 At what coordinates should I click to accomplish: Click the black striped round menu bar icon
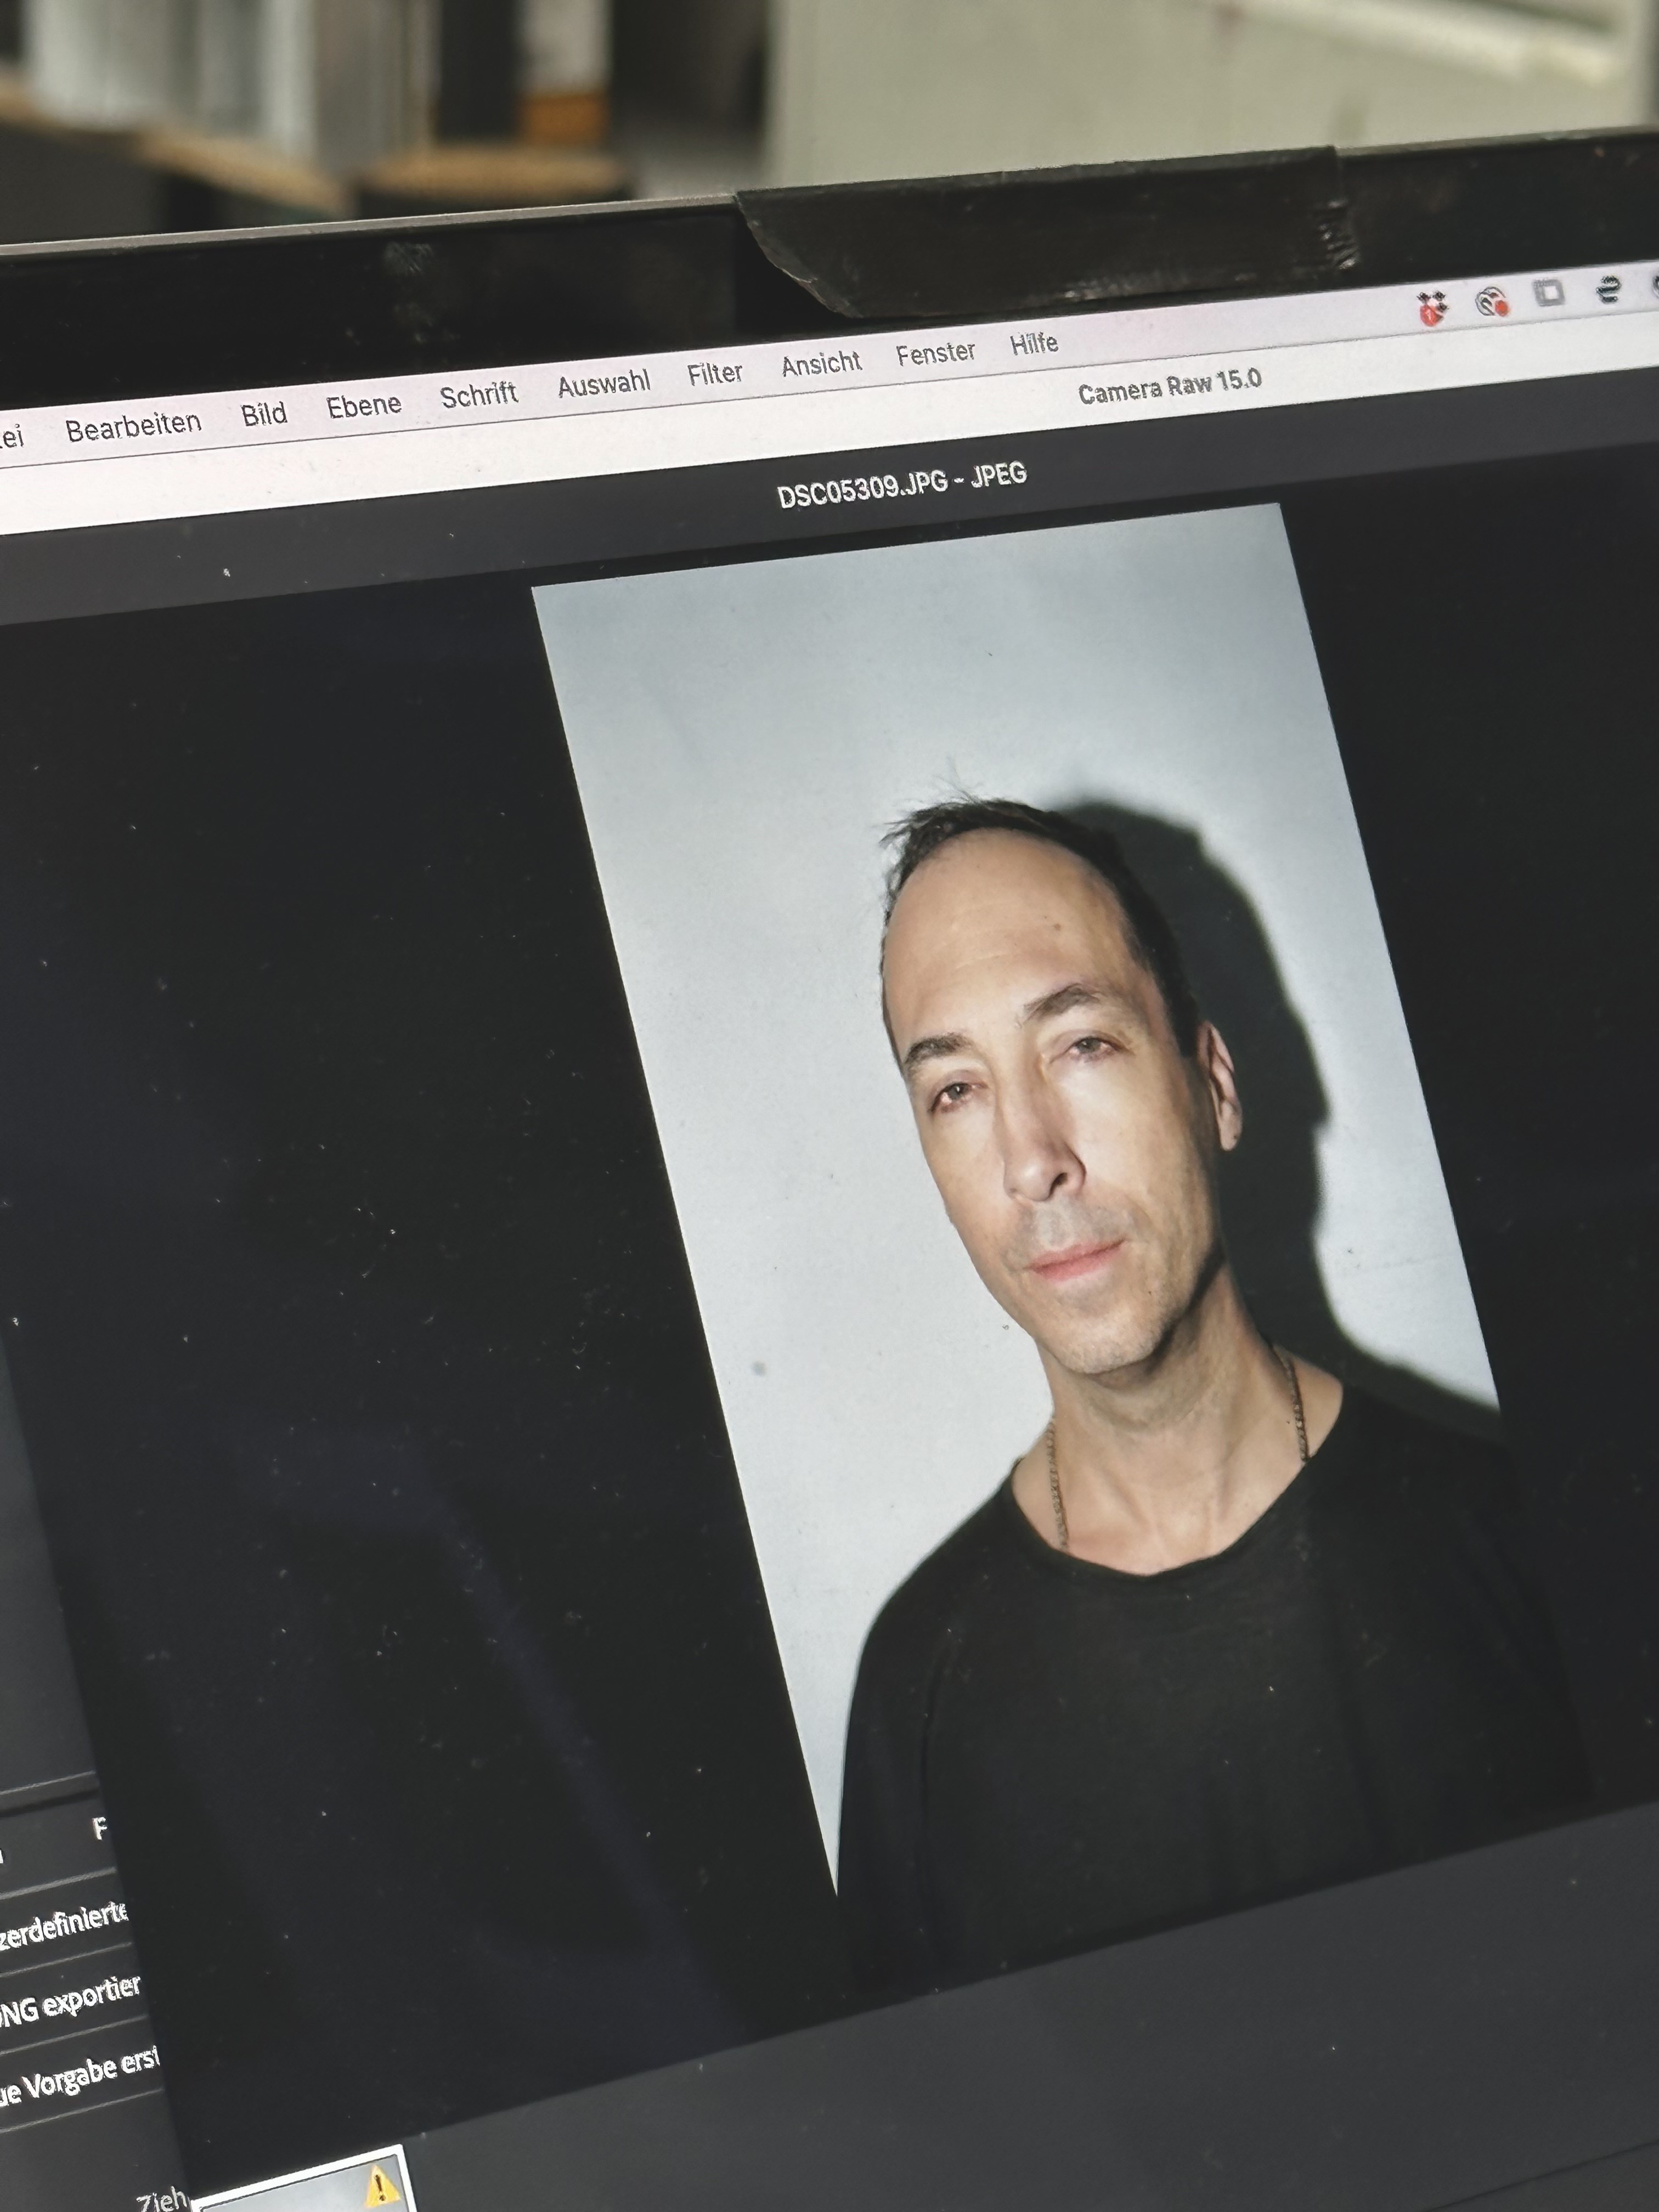point(1609,290)
